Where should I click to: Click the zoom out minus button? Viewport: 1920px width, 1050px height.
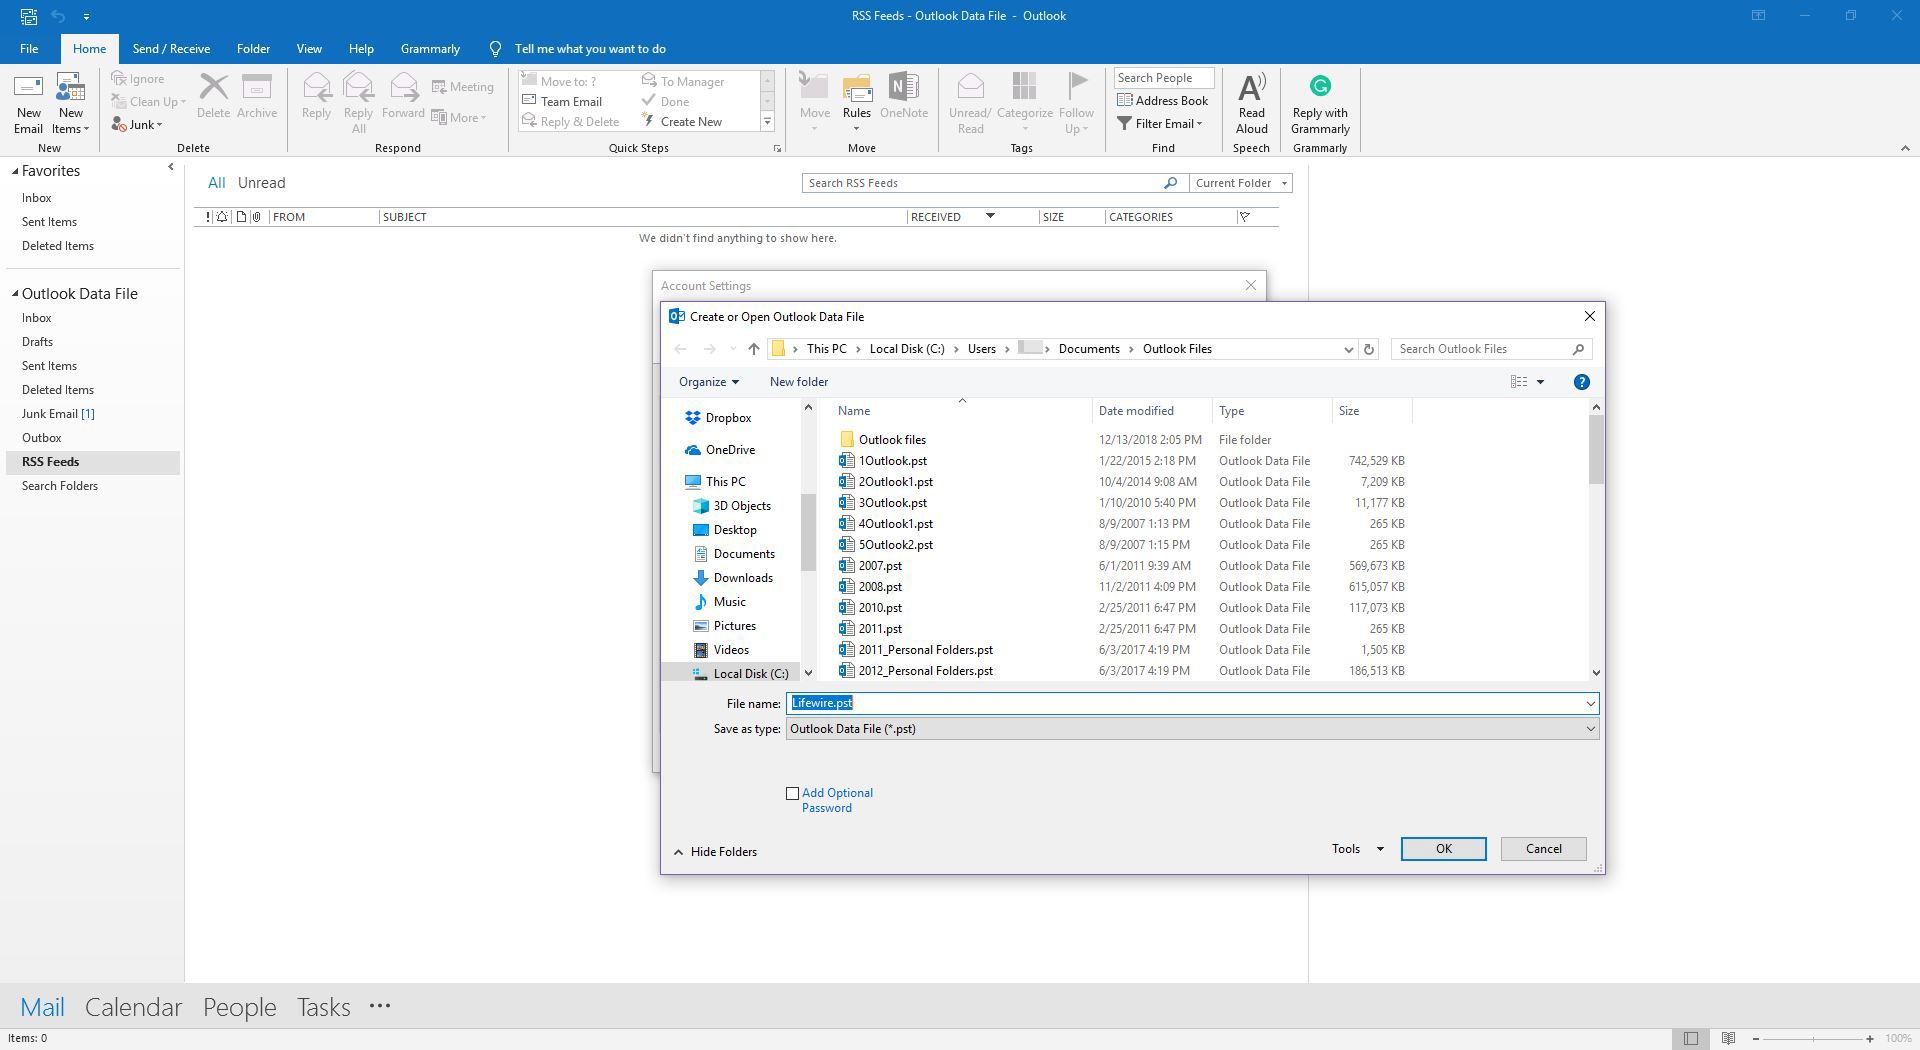[1756, 1039]
